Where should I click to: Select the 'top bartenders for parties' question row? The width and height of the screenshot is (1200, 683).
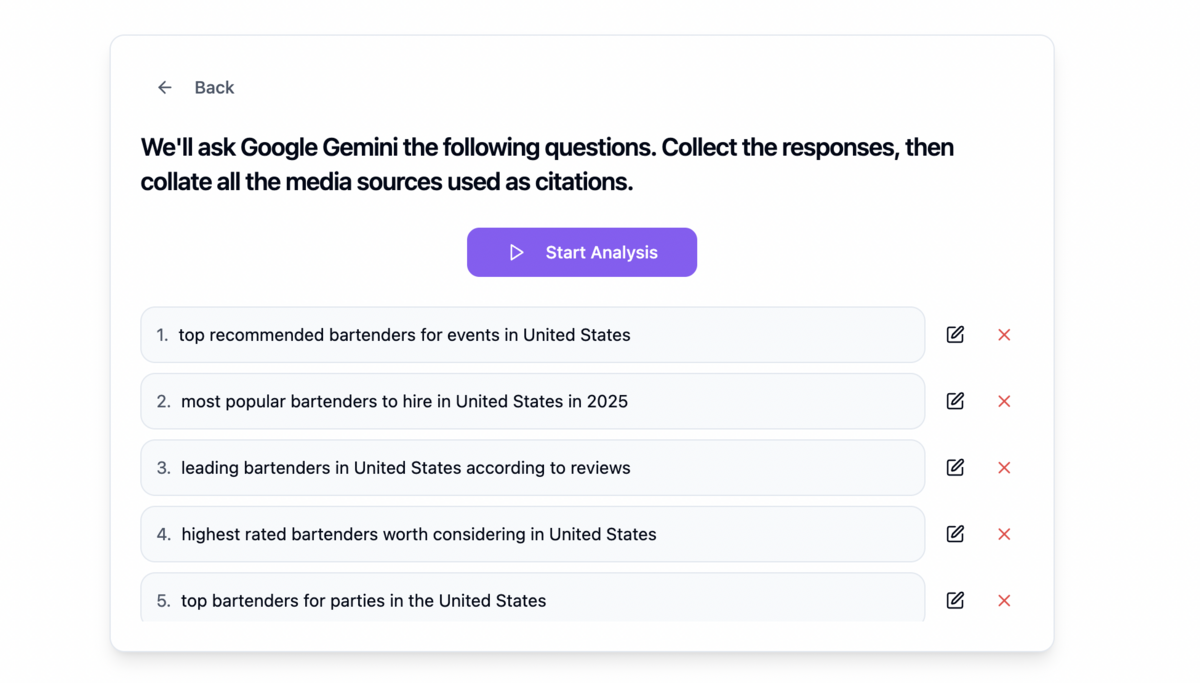(x=532, y=600)
